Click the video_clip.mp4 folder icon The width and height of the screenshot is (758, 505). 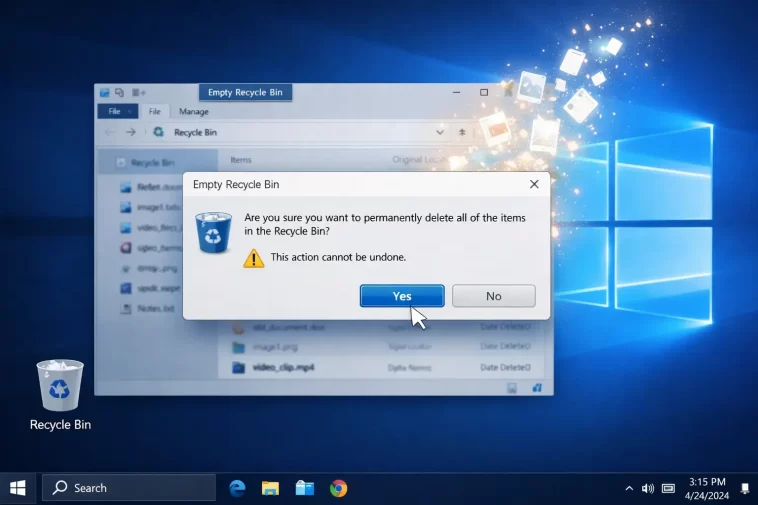click(238, 368)
